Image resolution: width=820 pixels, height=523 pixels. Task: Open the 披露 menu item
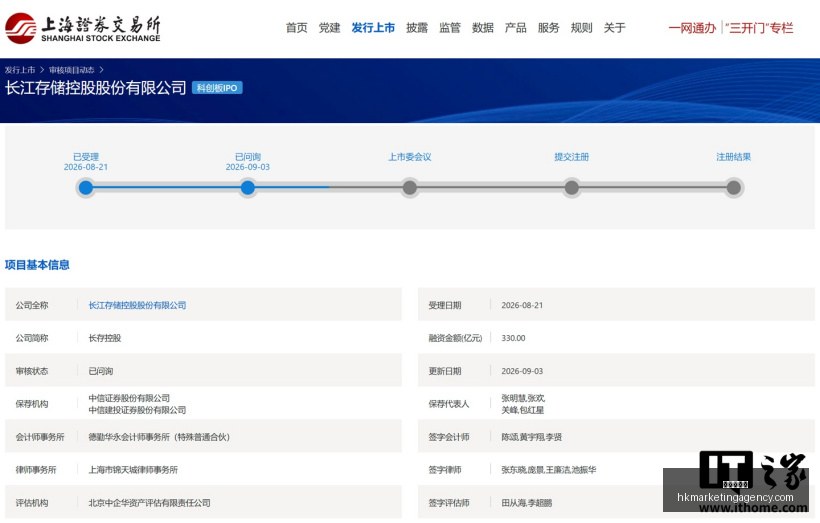(417, 28)
